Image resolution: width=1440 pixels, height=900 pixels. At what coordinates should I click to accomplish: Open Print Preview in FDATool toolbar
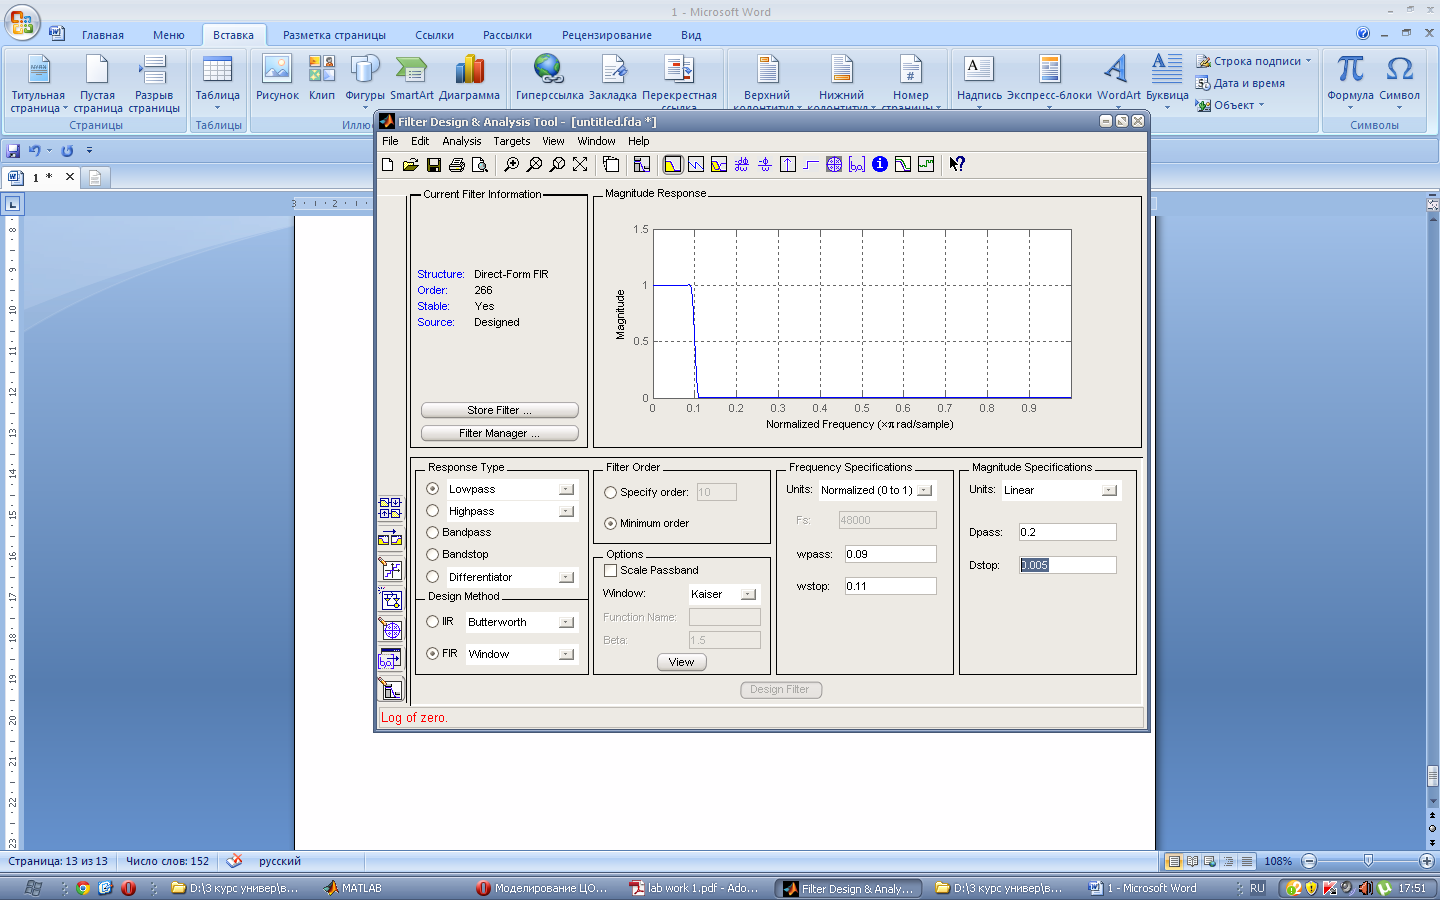point(480,165)
